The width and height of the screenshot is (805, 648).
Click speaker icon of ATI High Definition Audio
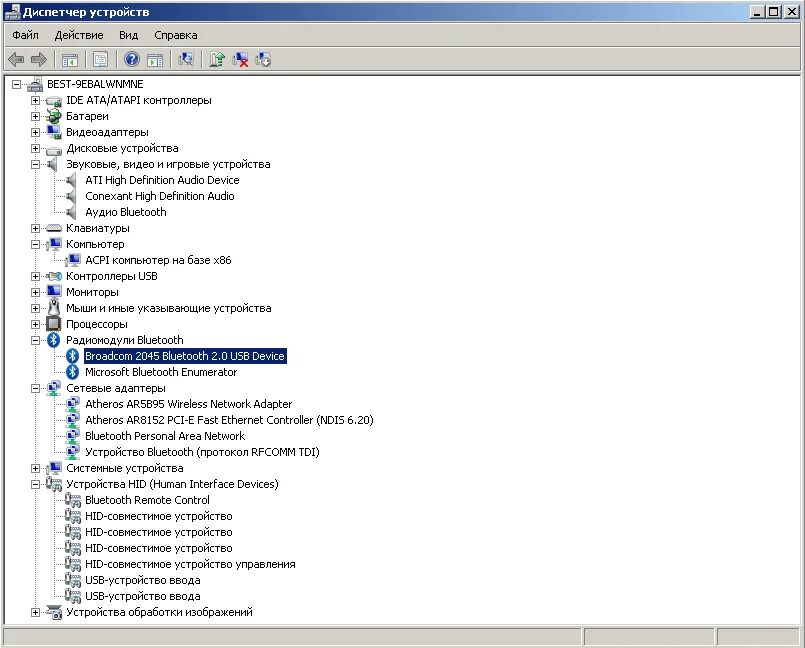click(71, 180)
